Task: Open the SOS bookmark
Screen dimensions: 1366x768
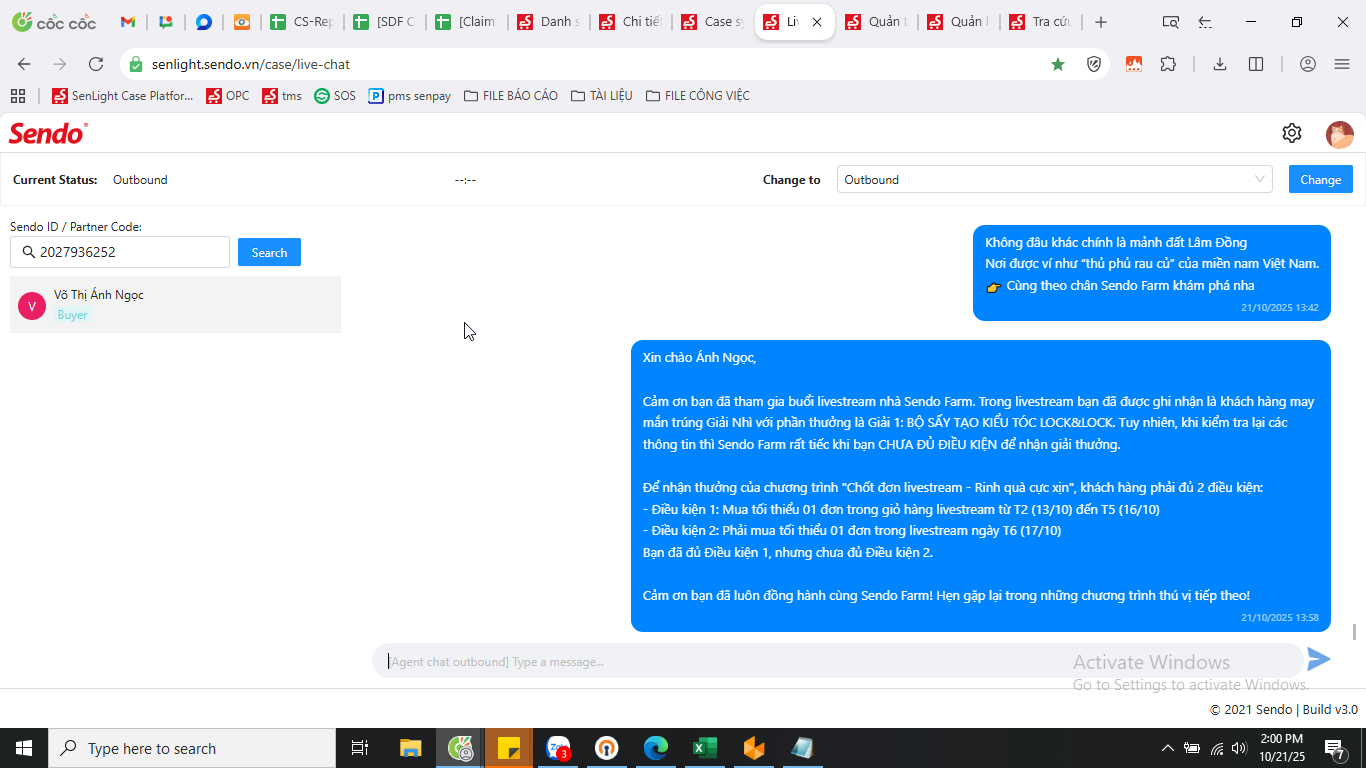Action: coord(335,96)
